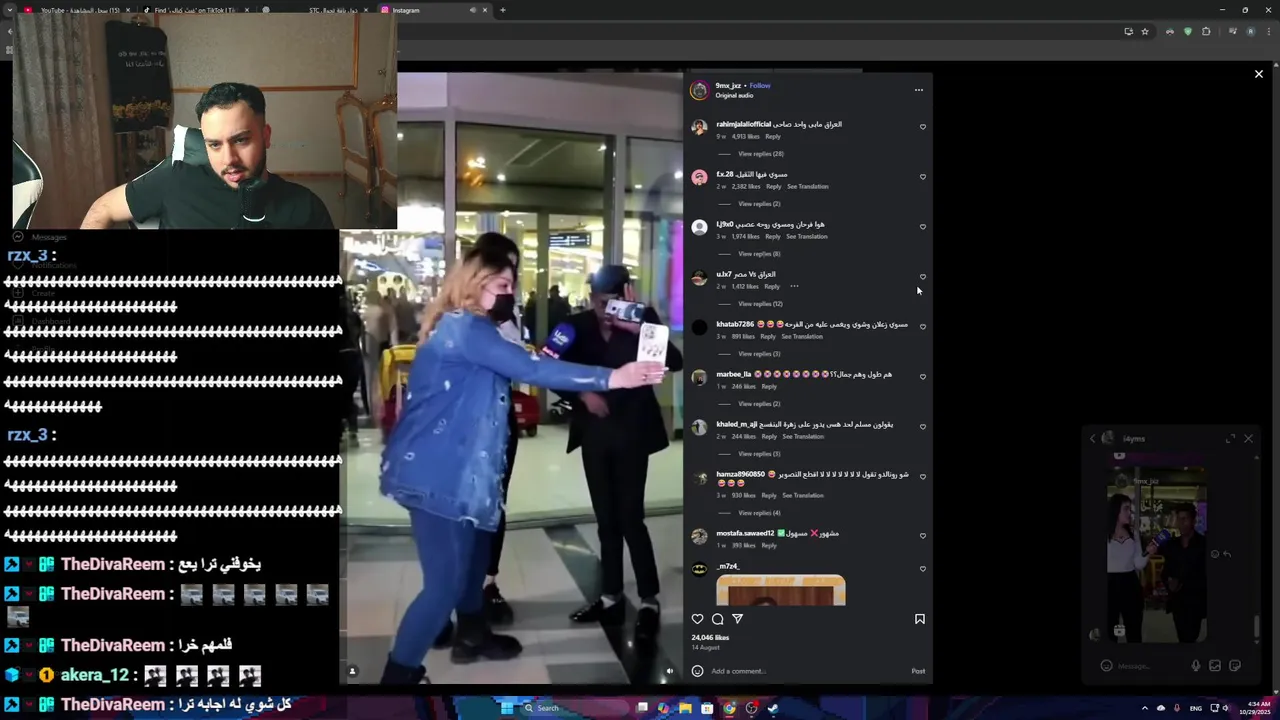Open browser extensions puzzle icon
This screenshot has height=720, width=1280.
1206,32
